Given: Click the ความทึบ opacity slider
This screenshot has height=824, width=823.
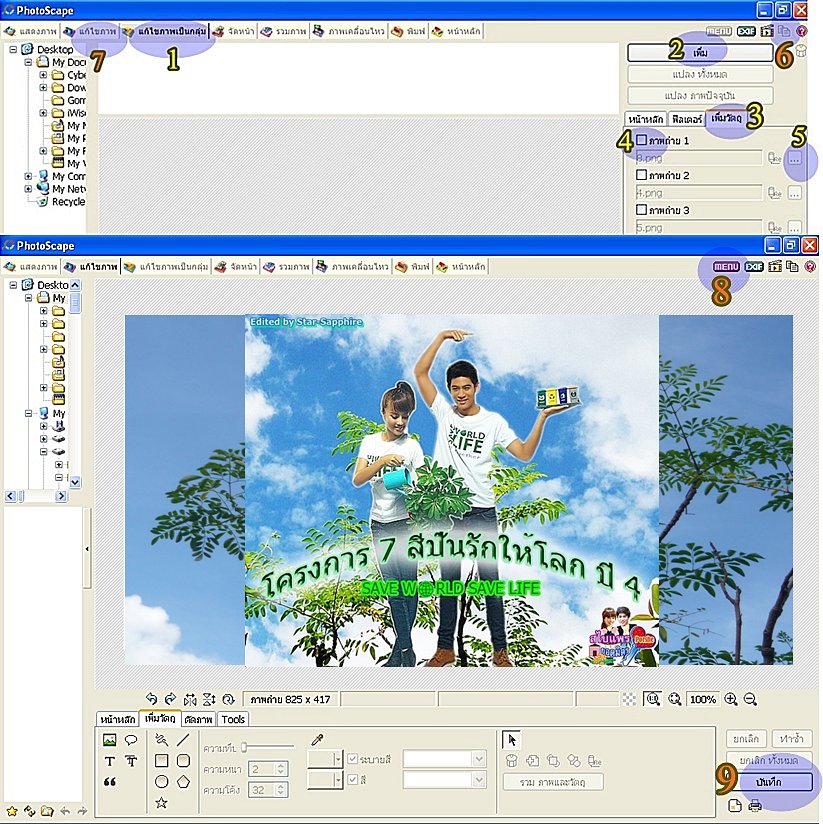Looking at the screenshot, I should tap(269, 747).
